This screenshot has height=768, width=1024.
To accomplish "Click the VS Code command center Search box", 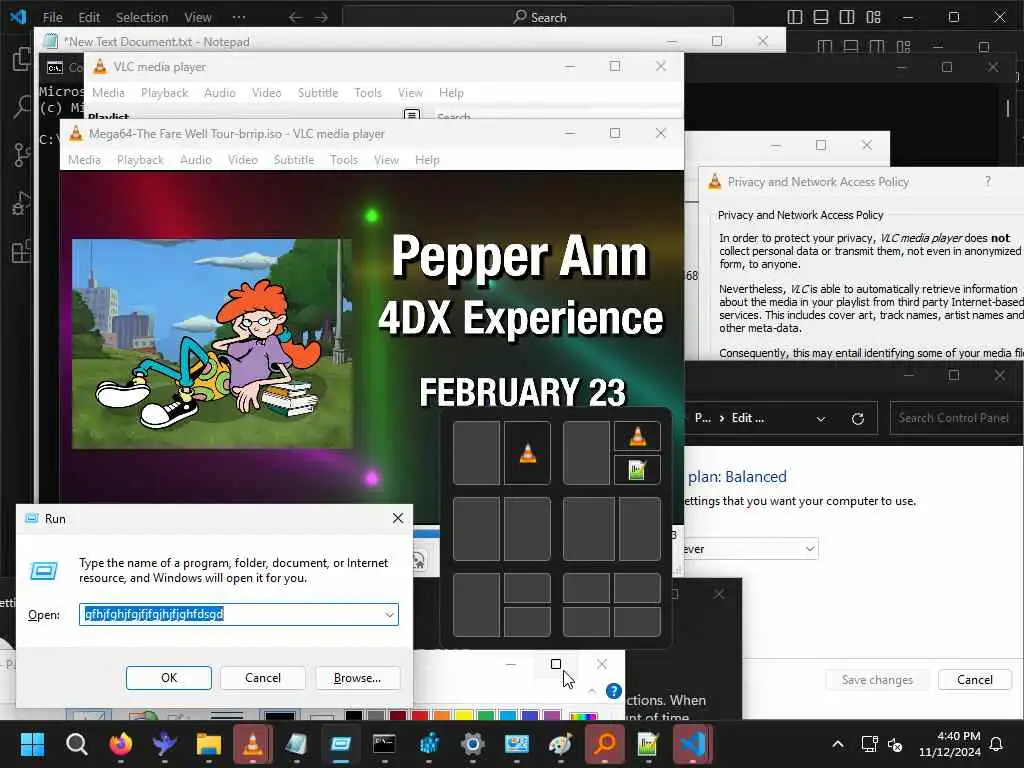I will [x=538, y=18].
